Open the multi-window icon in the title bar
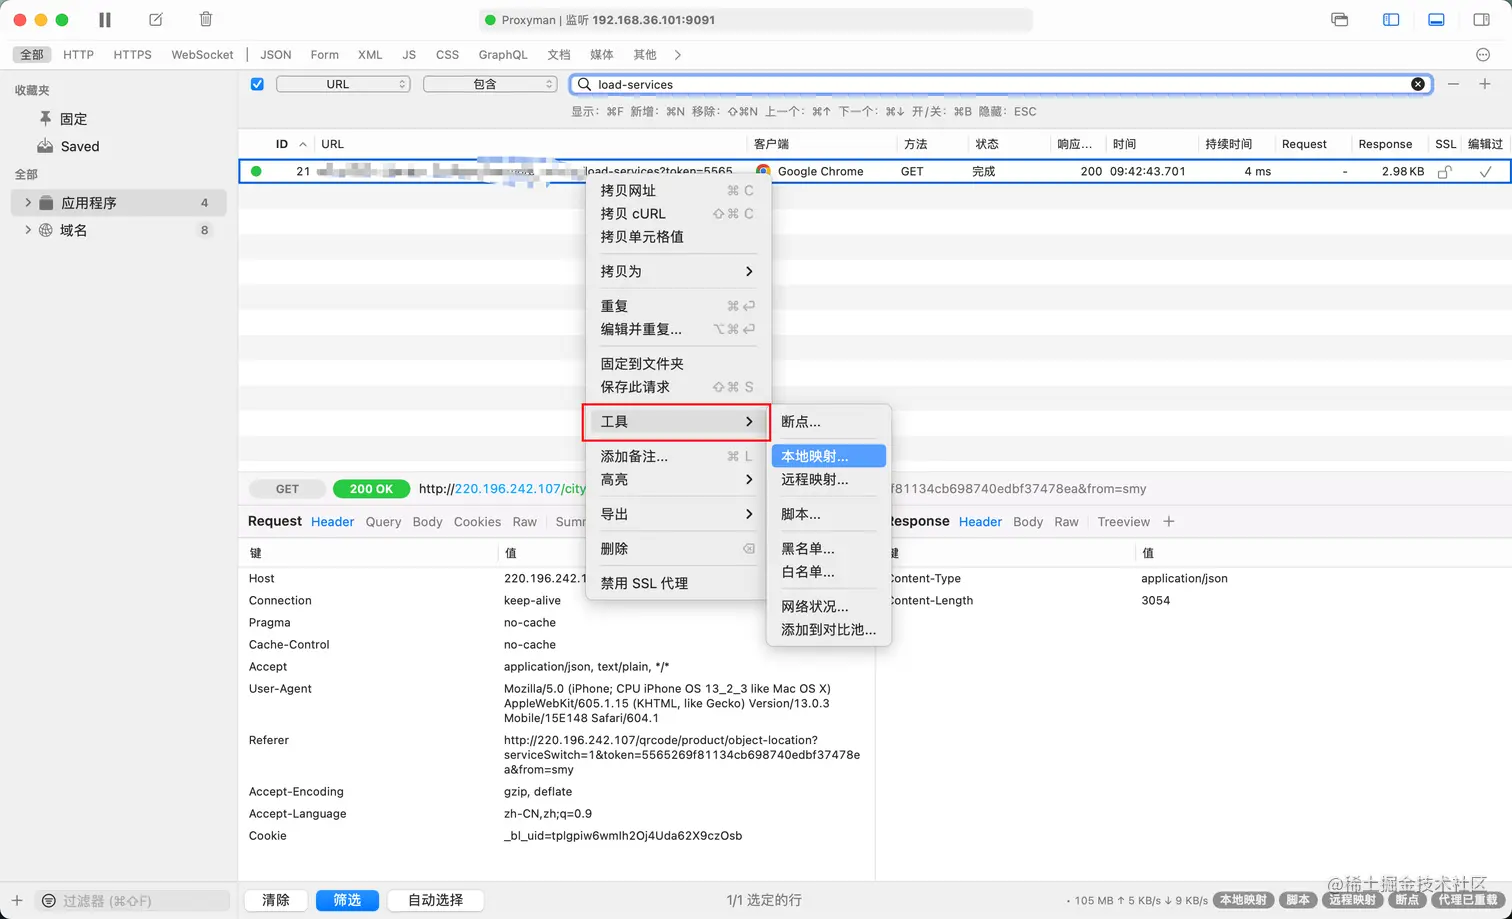Screen dimensions: 1512x919 coord(1340,19)
